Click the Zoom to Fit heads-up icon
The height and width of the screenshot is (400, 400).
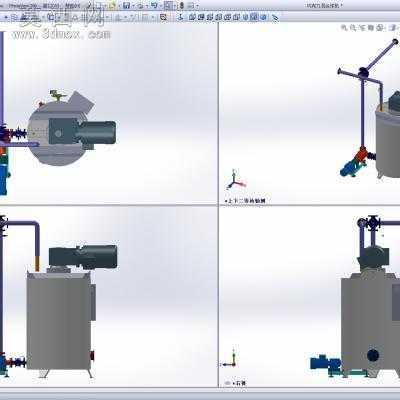(x=344, y=28)
